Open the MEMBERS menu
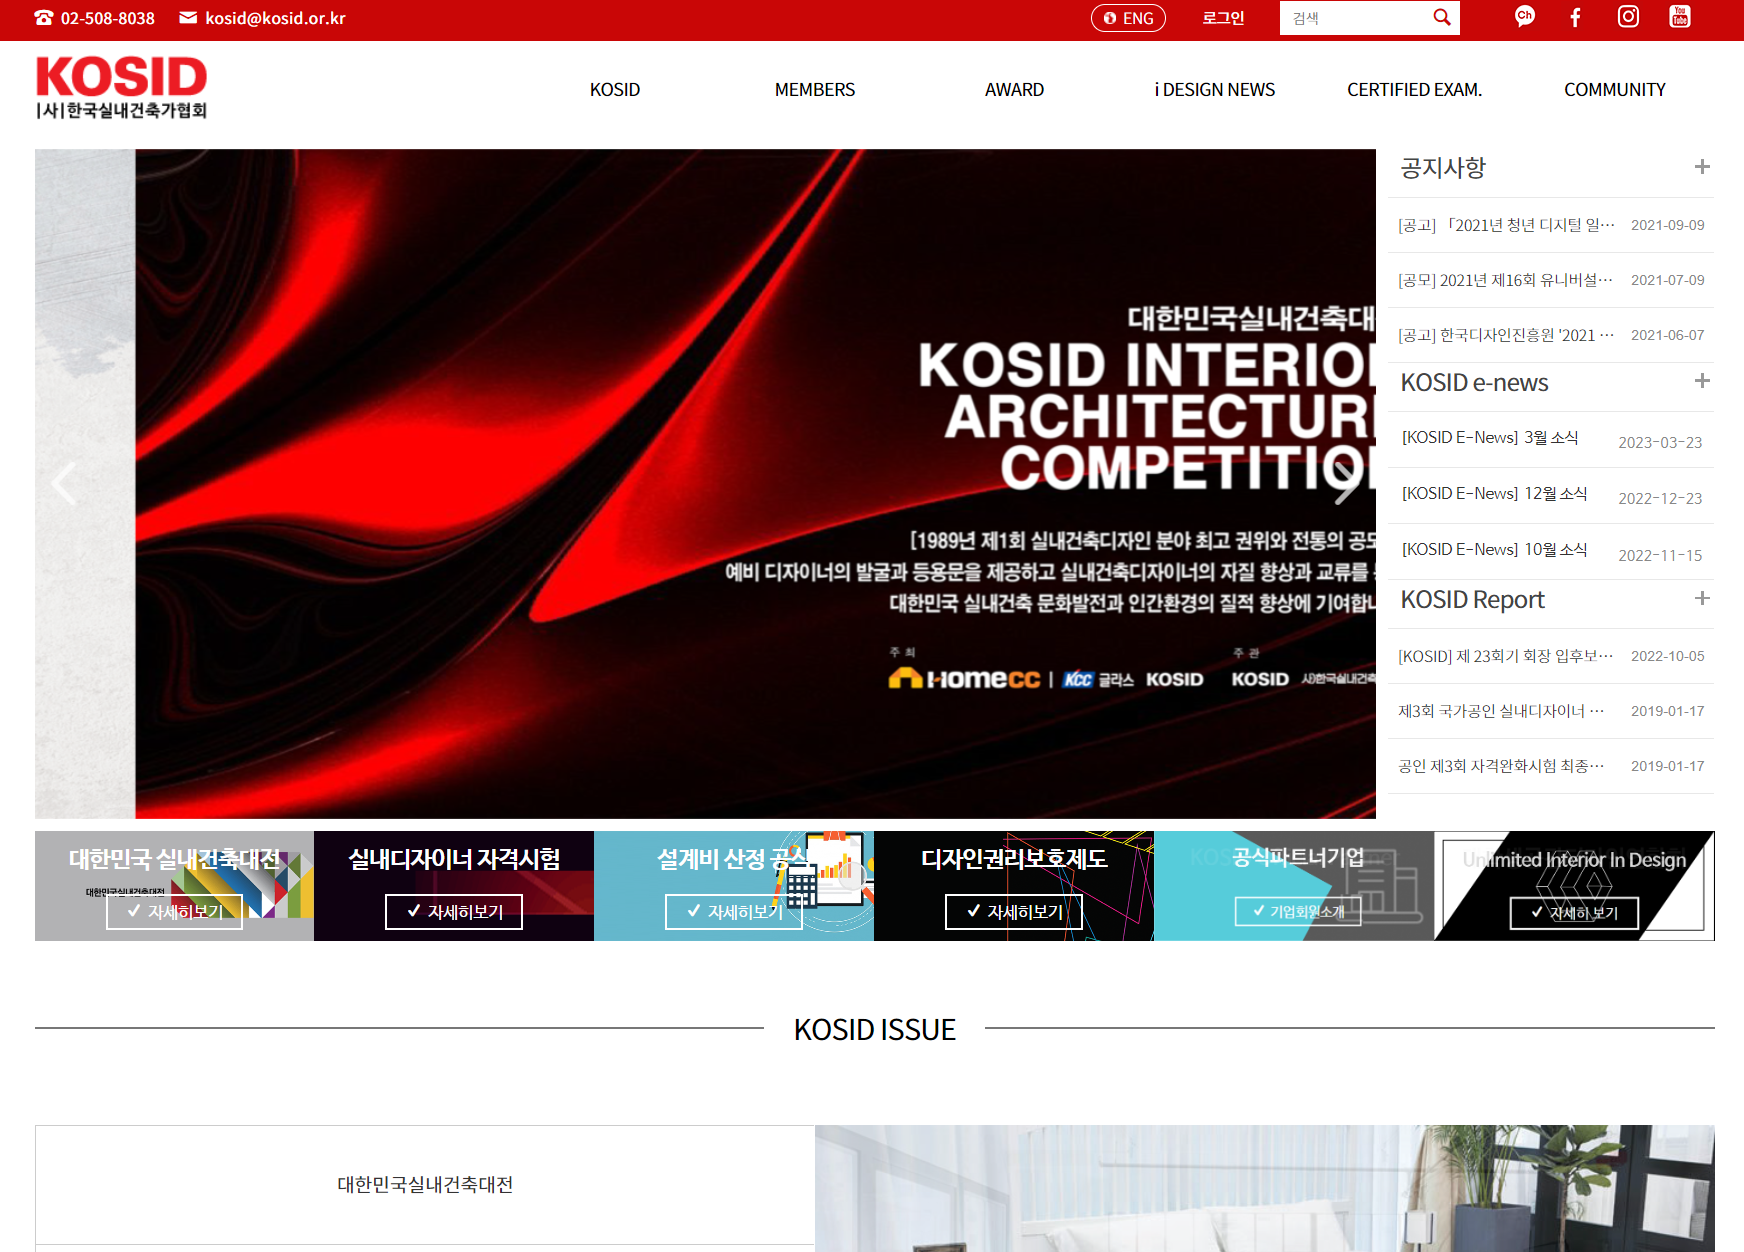The width and height of the screenshot is (1744, 1252). [x=815, y=90]
